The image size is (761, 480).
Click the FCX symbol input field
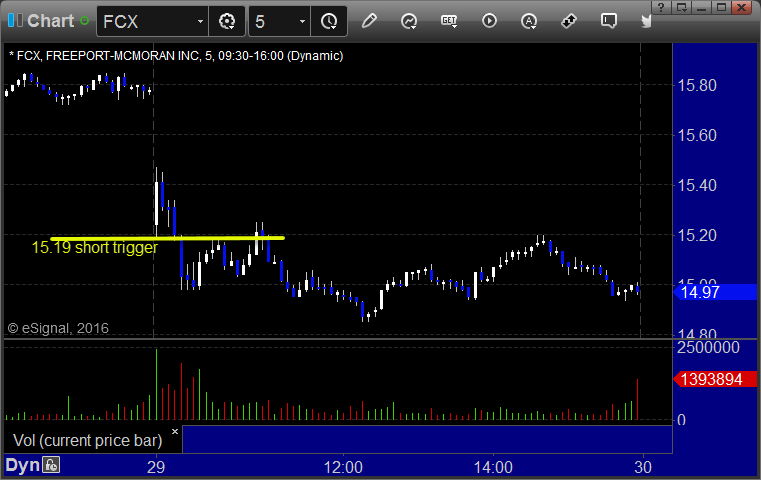pyautogui.click(x=146, y=21)
